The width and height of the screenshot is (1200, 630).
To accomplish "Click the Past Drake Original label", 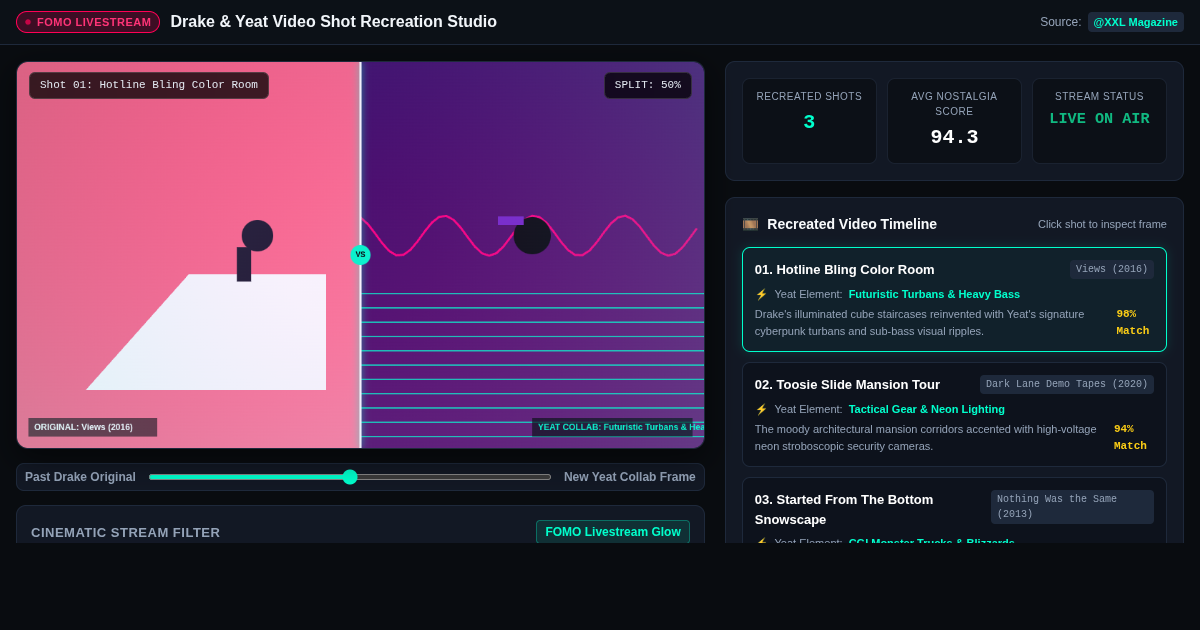I will (80, 477).
